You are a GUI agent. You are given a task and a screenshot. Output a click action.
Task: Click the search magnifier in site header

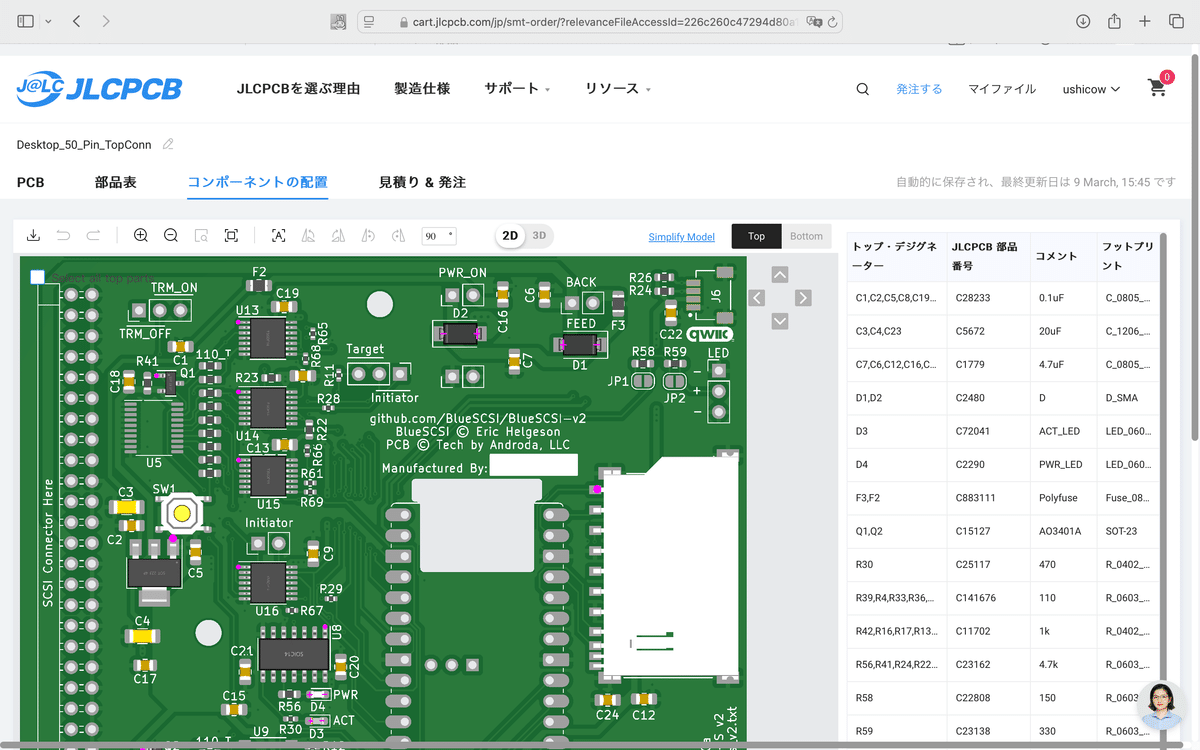coord(863,89)
